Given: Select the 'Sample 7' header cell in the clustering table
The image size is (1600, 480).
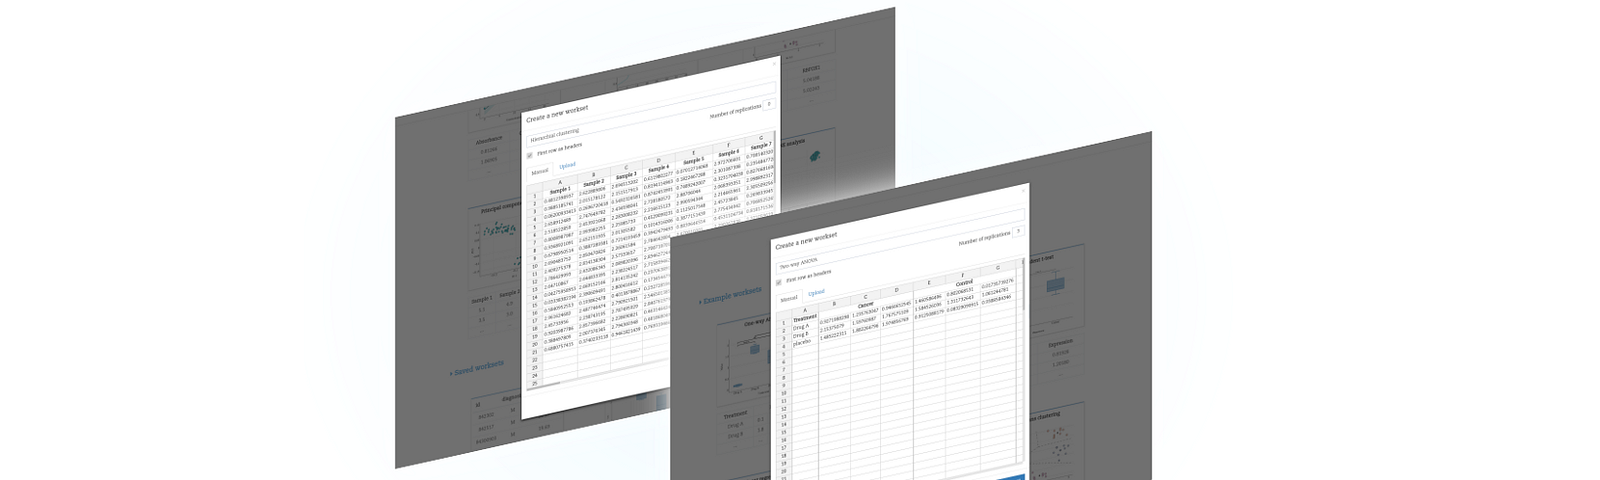Looking at the screenshot, I should pyautogui.click(x=760, y=146).
